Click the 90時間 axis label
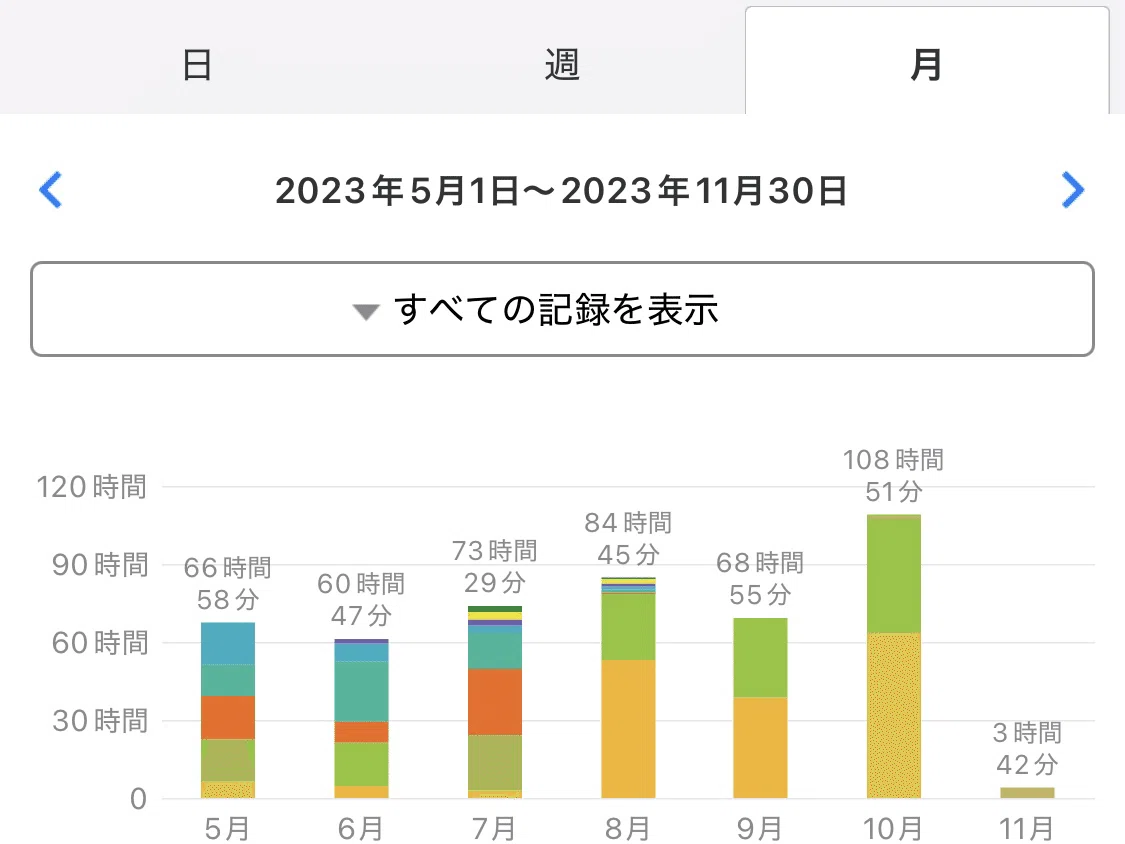Screen dimensions: 1125x844 [100, 565]
